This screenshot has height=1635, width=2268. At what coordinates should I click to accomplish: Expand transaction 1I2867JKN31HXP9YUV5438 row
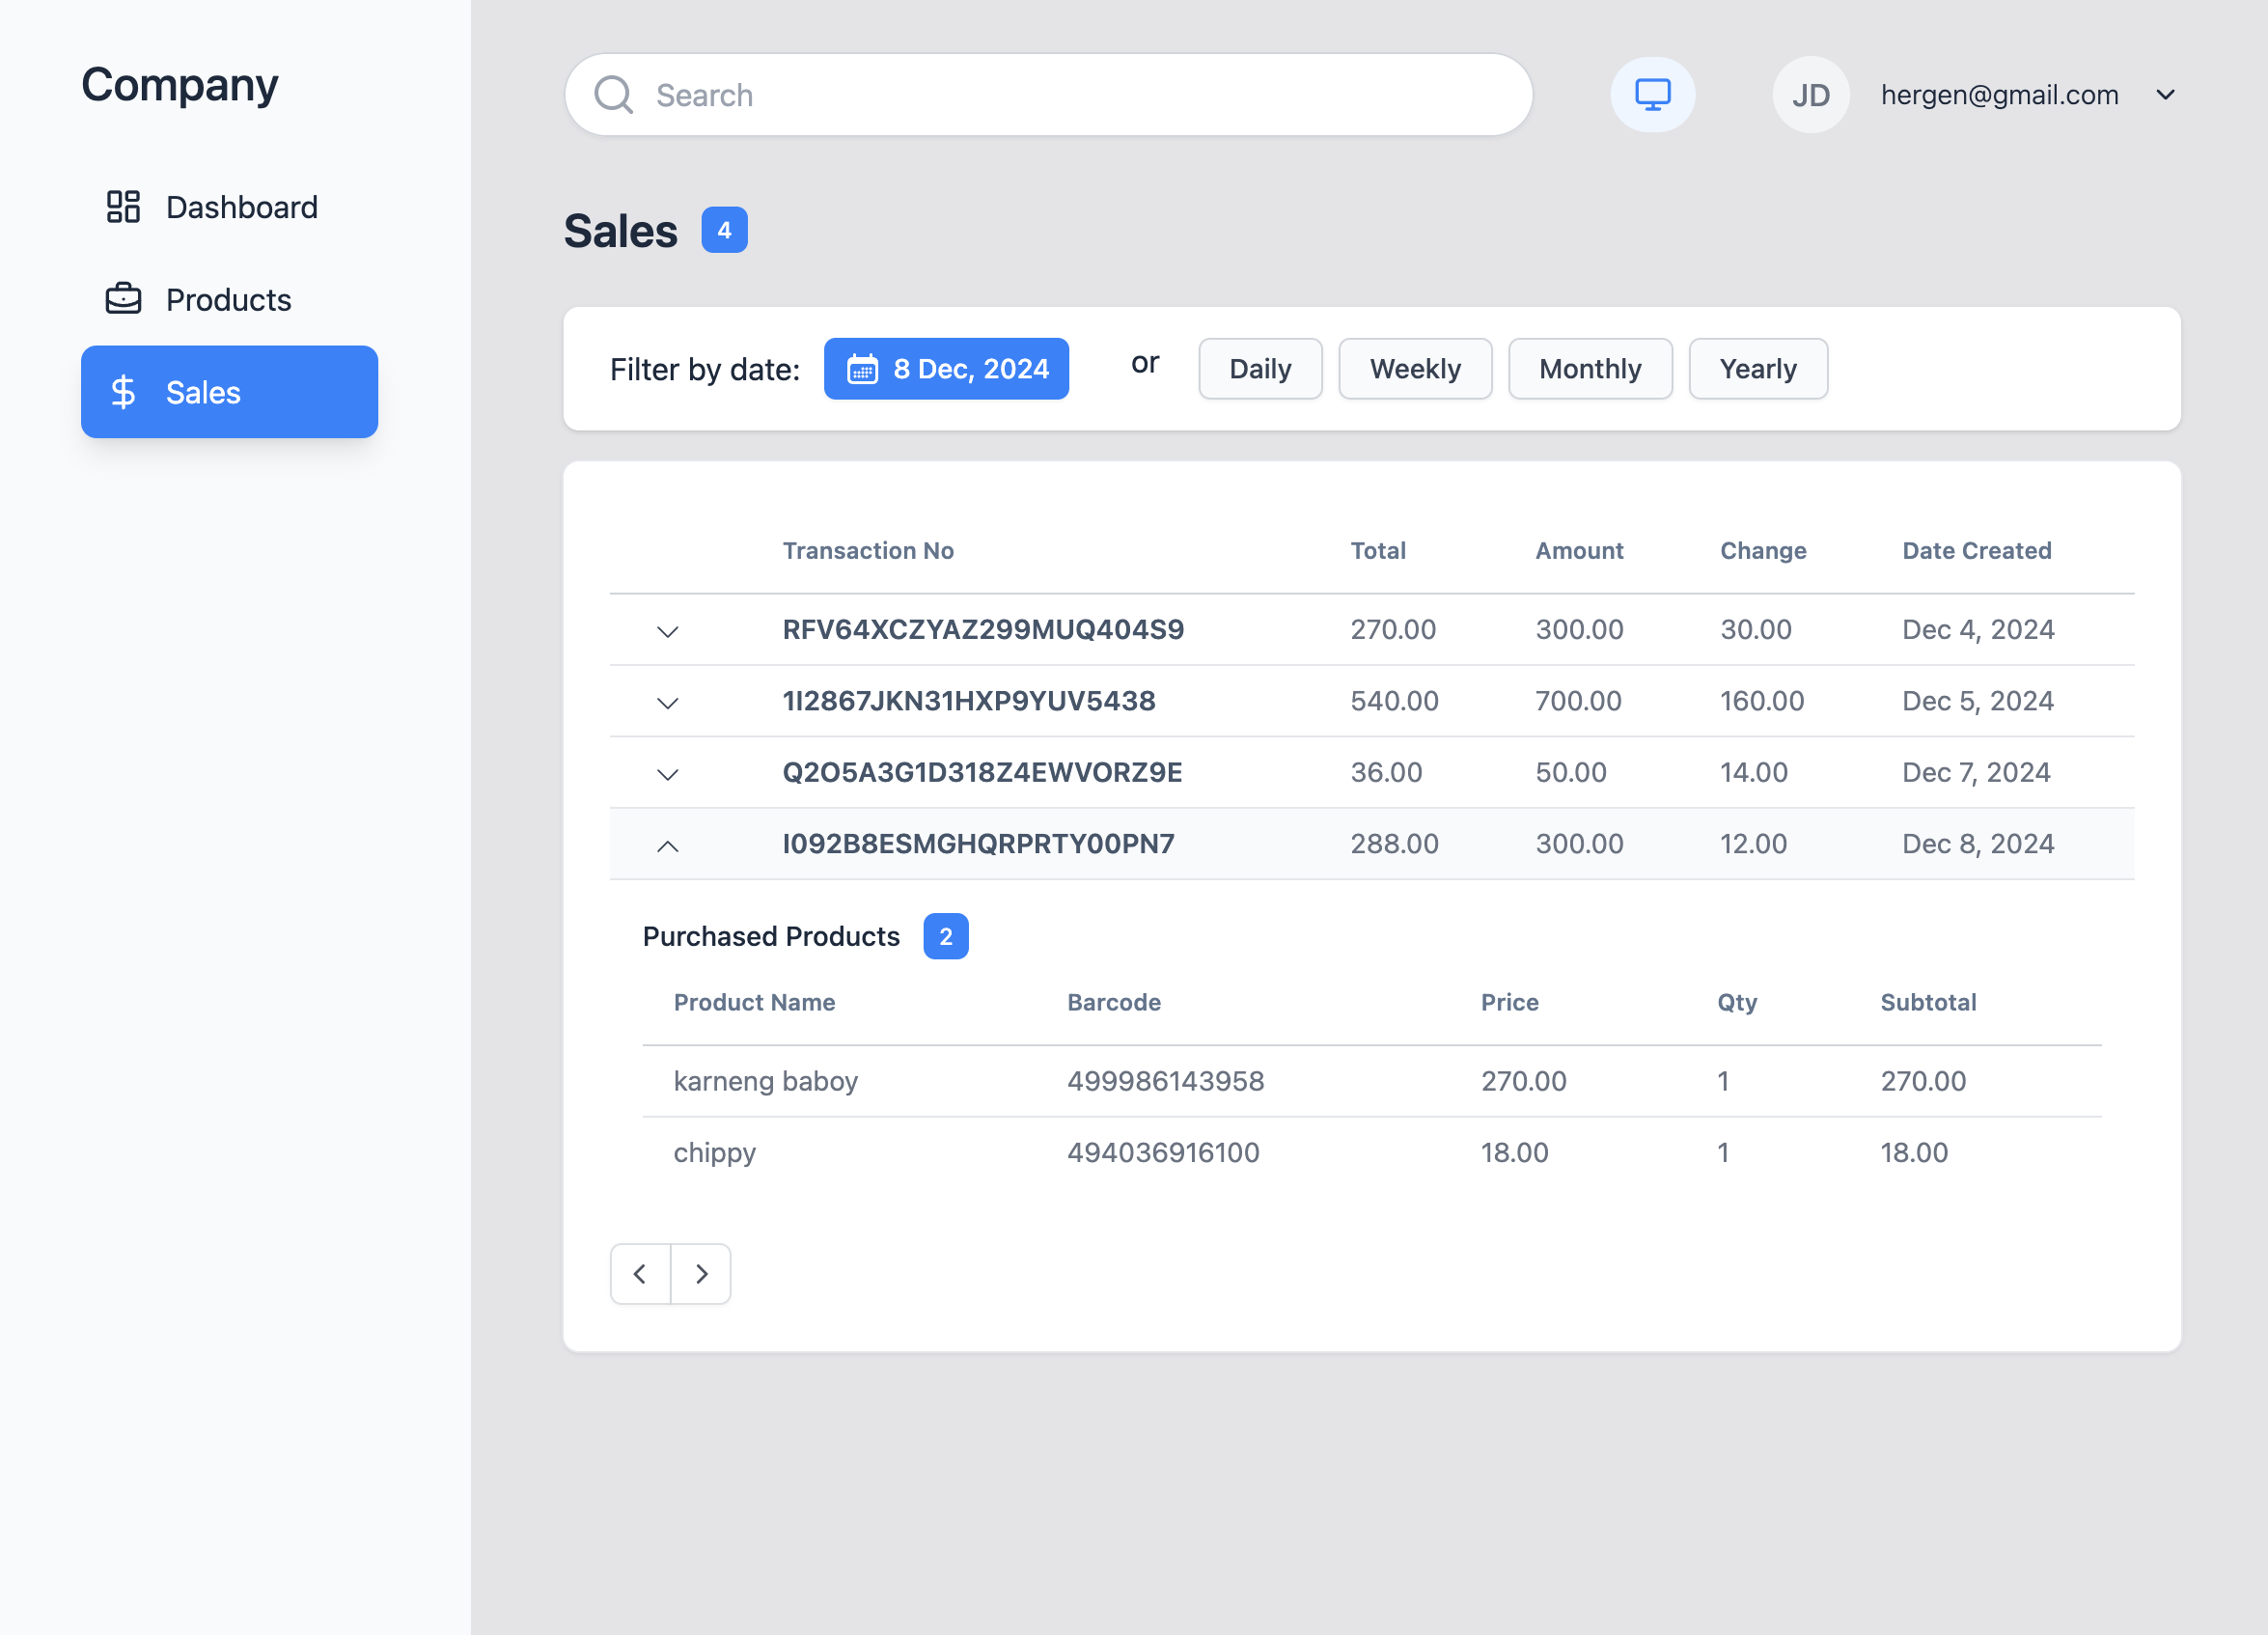[x=667, y=702]
